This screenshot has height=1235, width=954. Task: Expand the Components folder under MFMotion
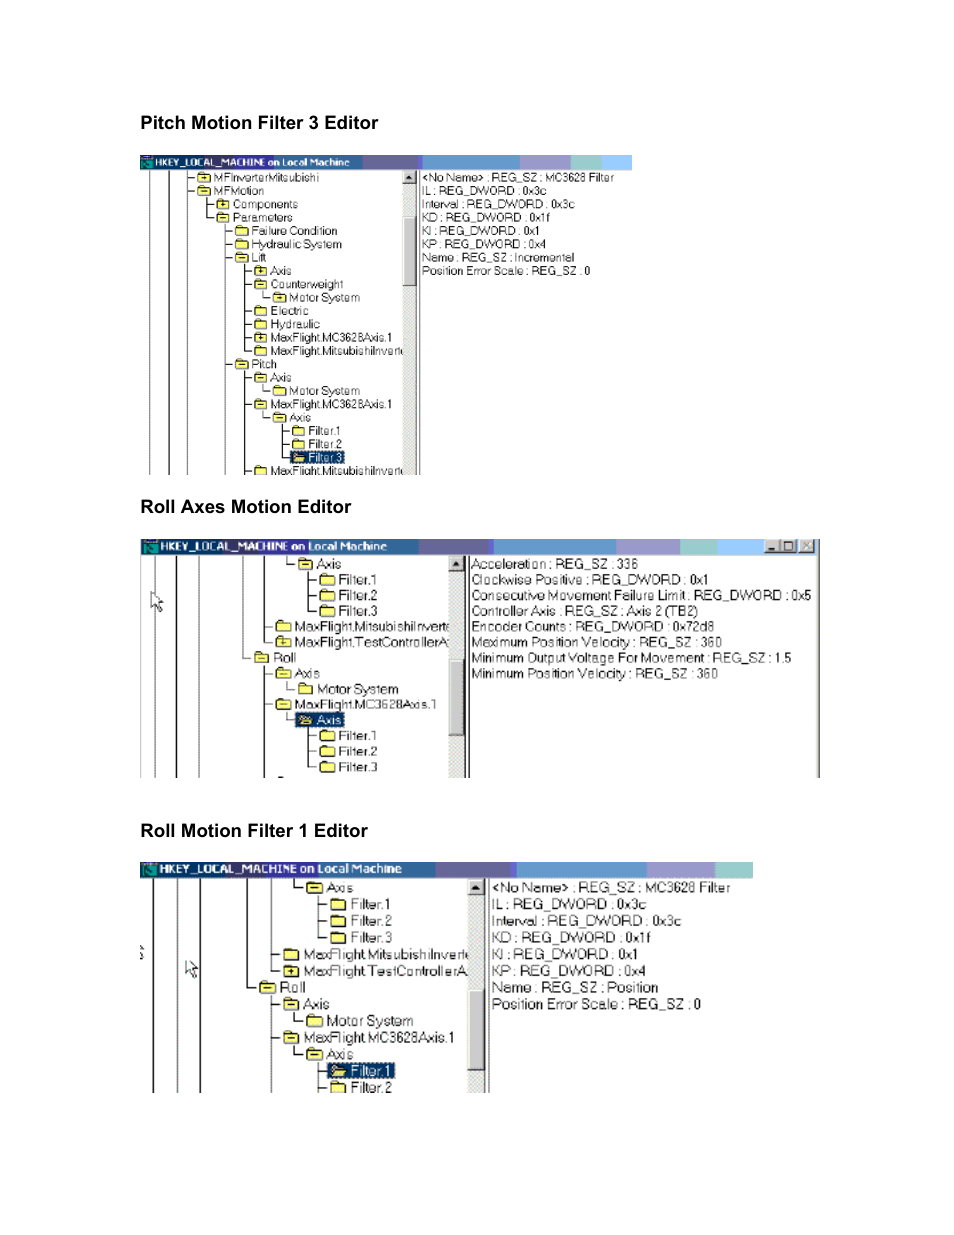[x=223, y=204]
